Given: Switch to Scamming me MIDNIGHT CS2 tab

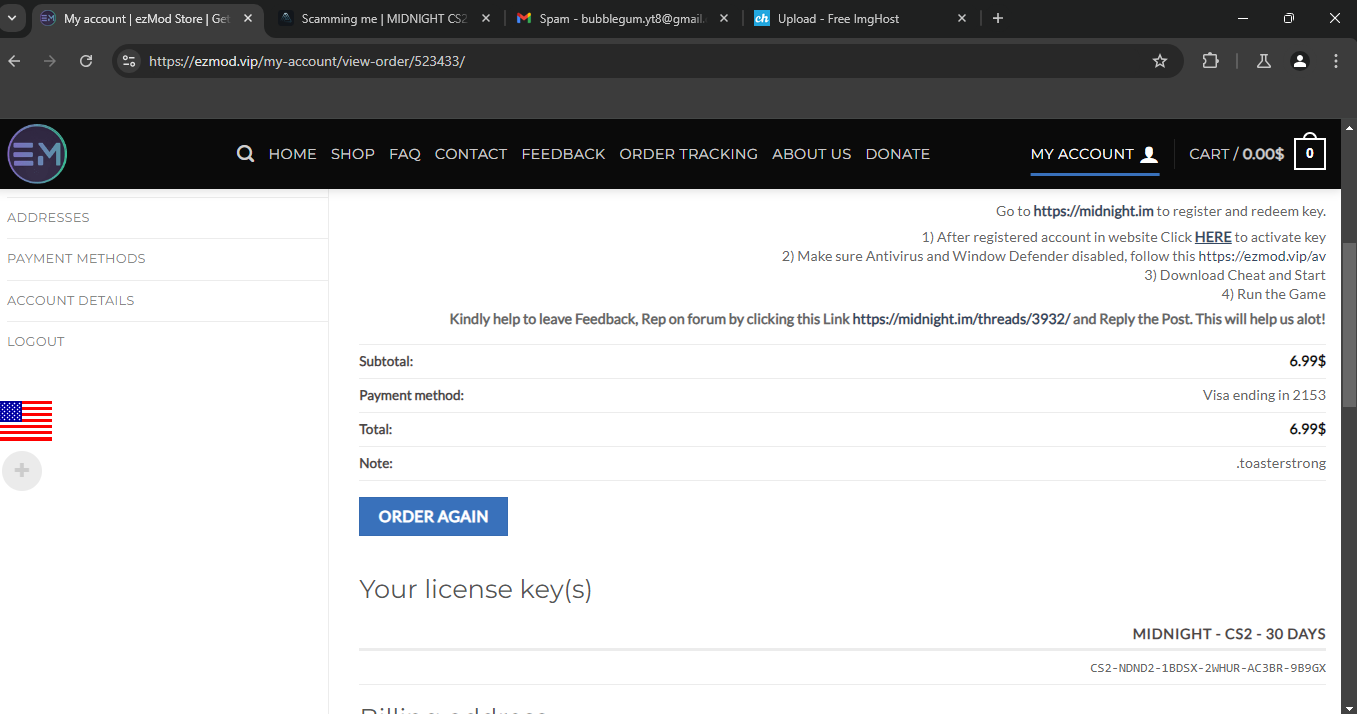Looking at the screenshot, I should 386,18.
